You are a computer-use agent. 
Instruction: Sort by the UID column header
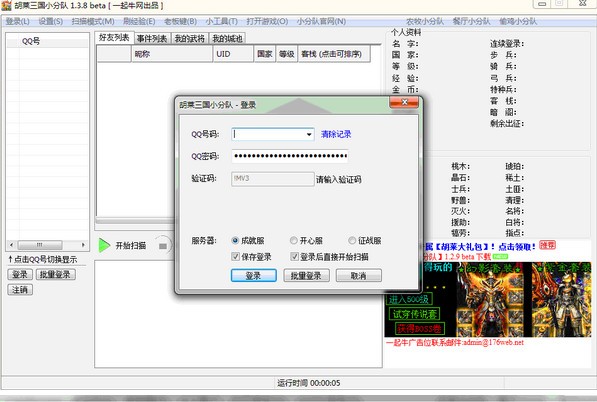pos(233,54)
